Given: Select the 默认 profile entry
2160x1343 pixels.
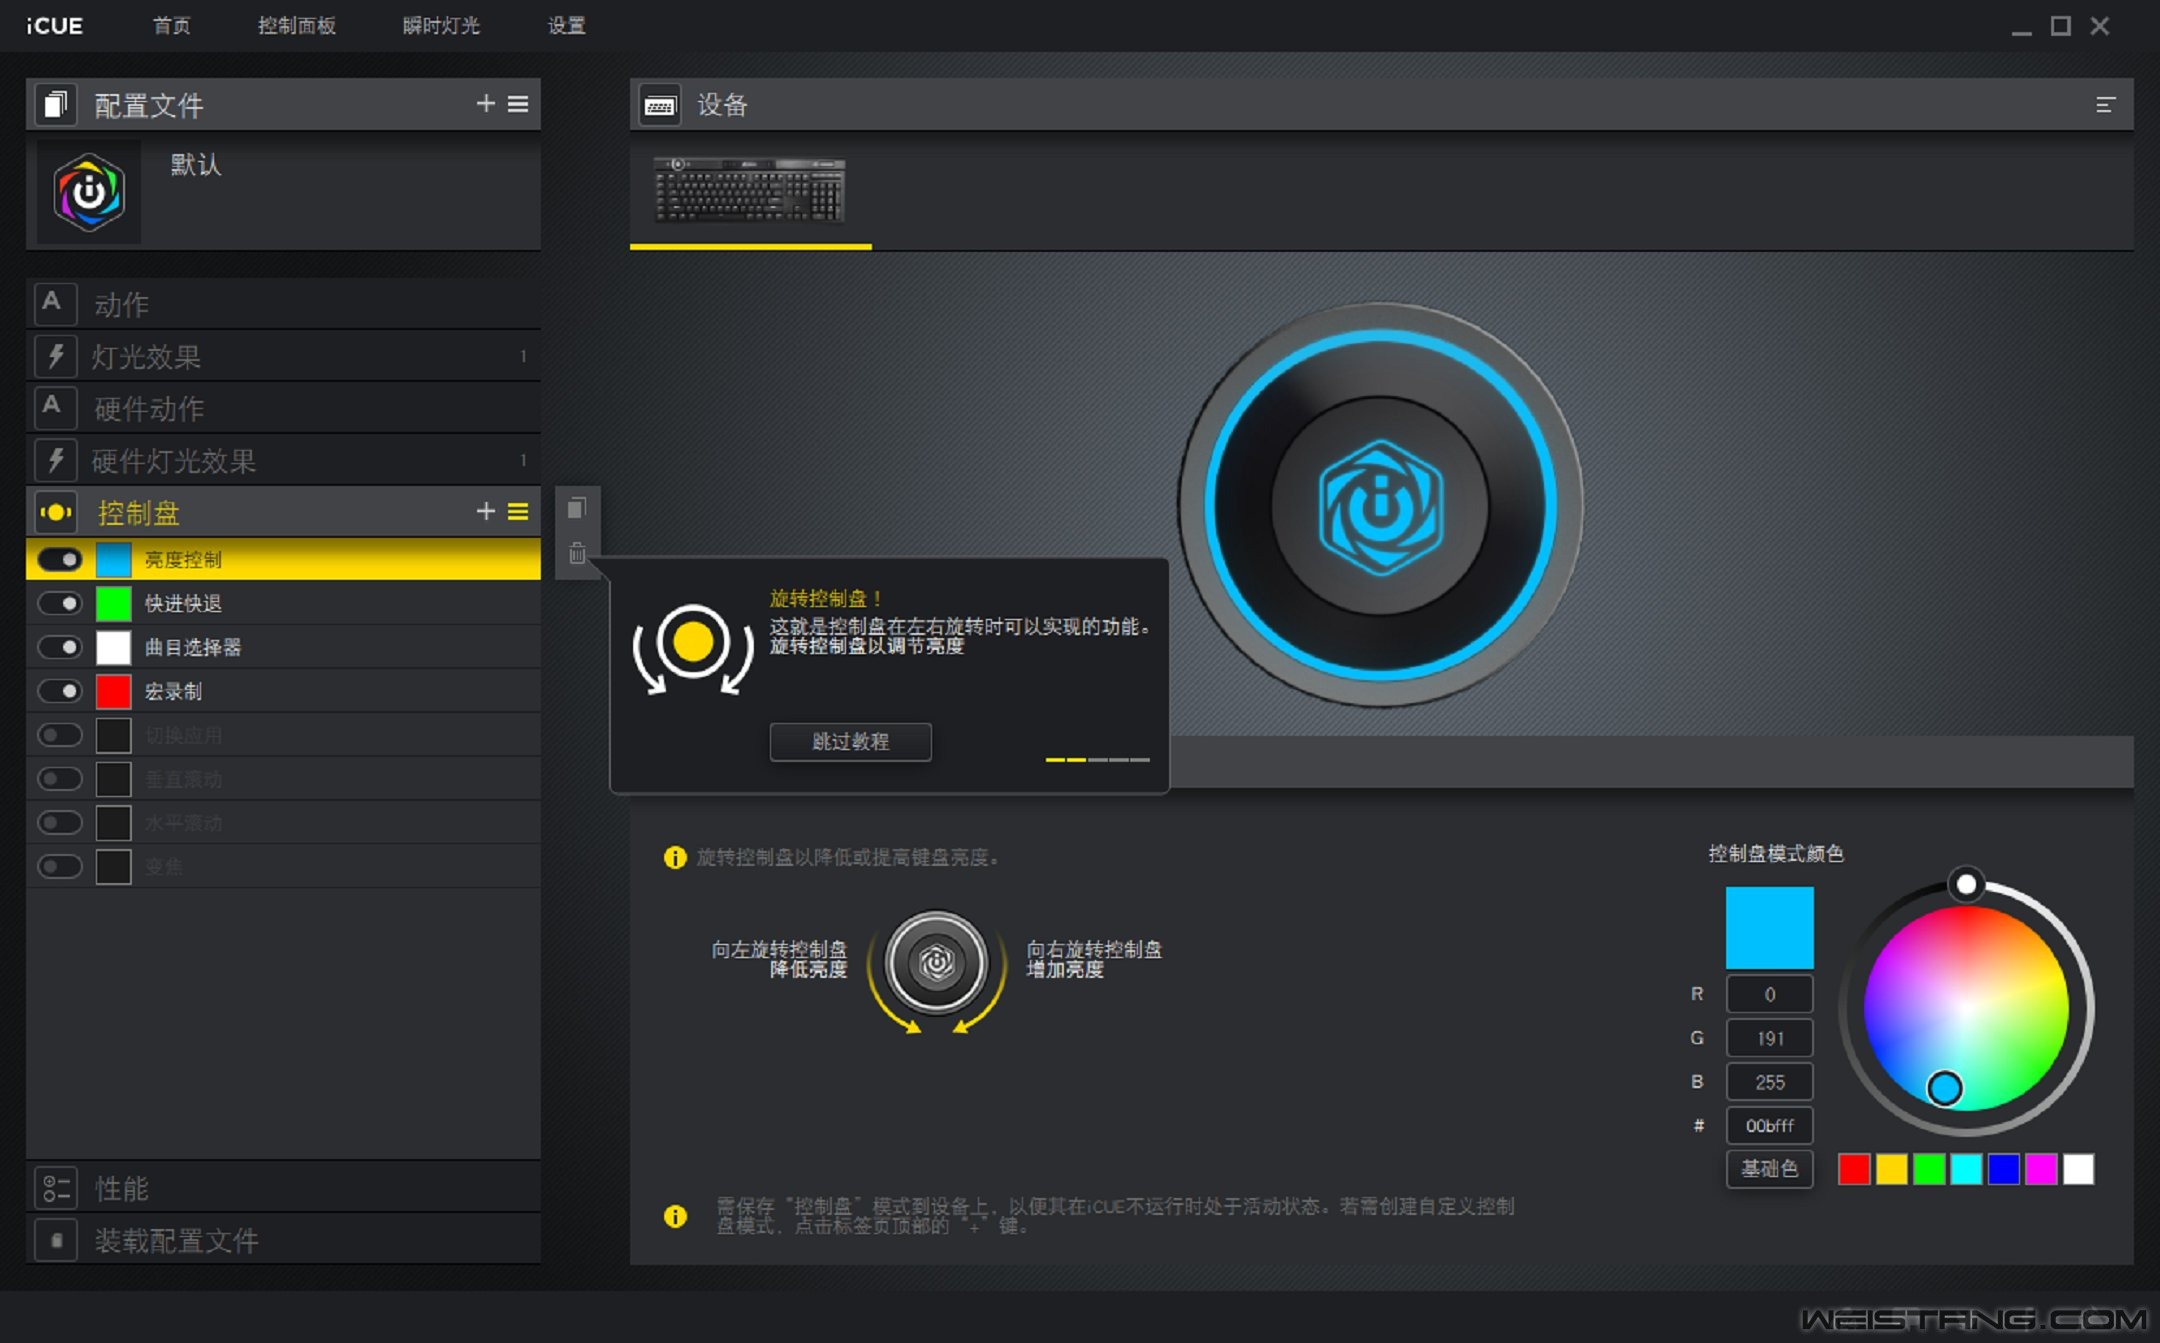Looking at the screenshot, I should 283,193.
